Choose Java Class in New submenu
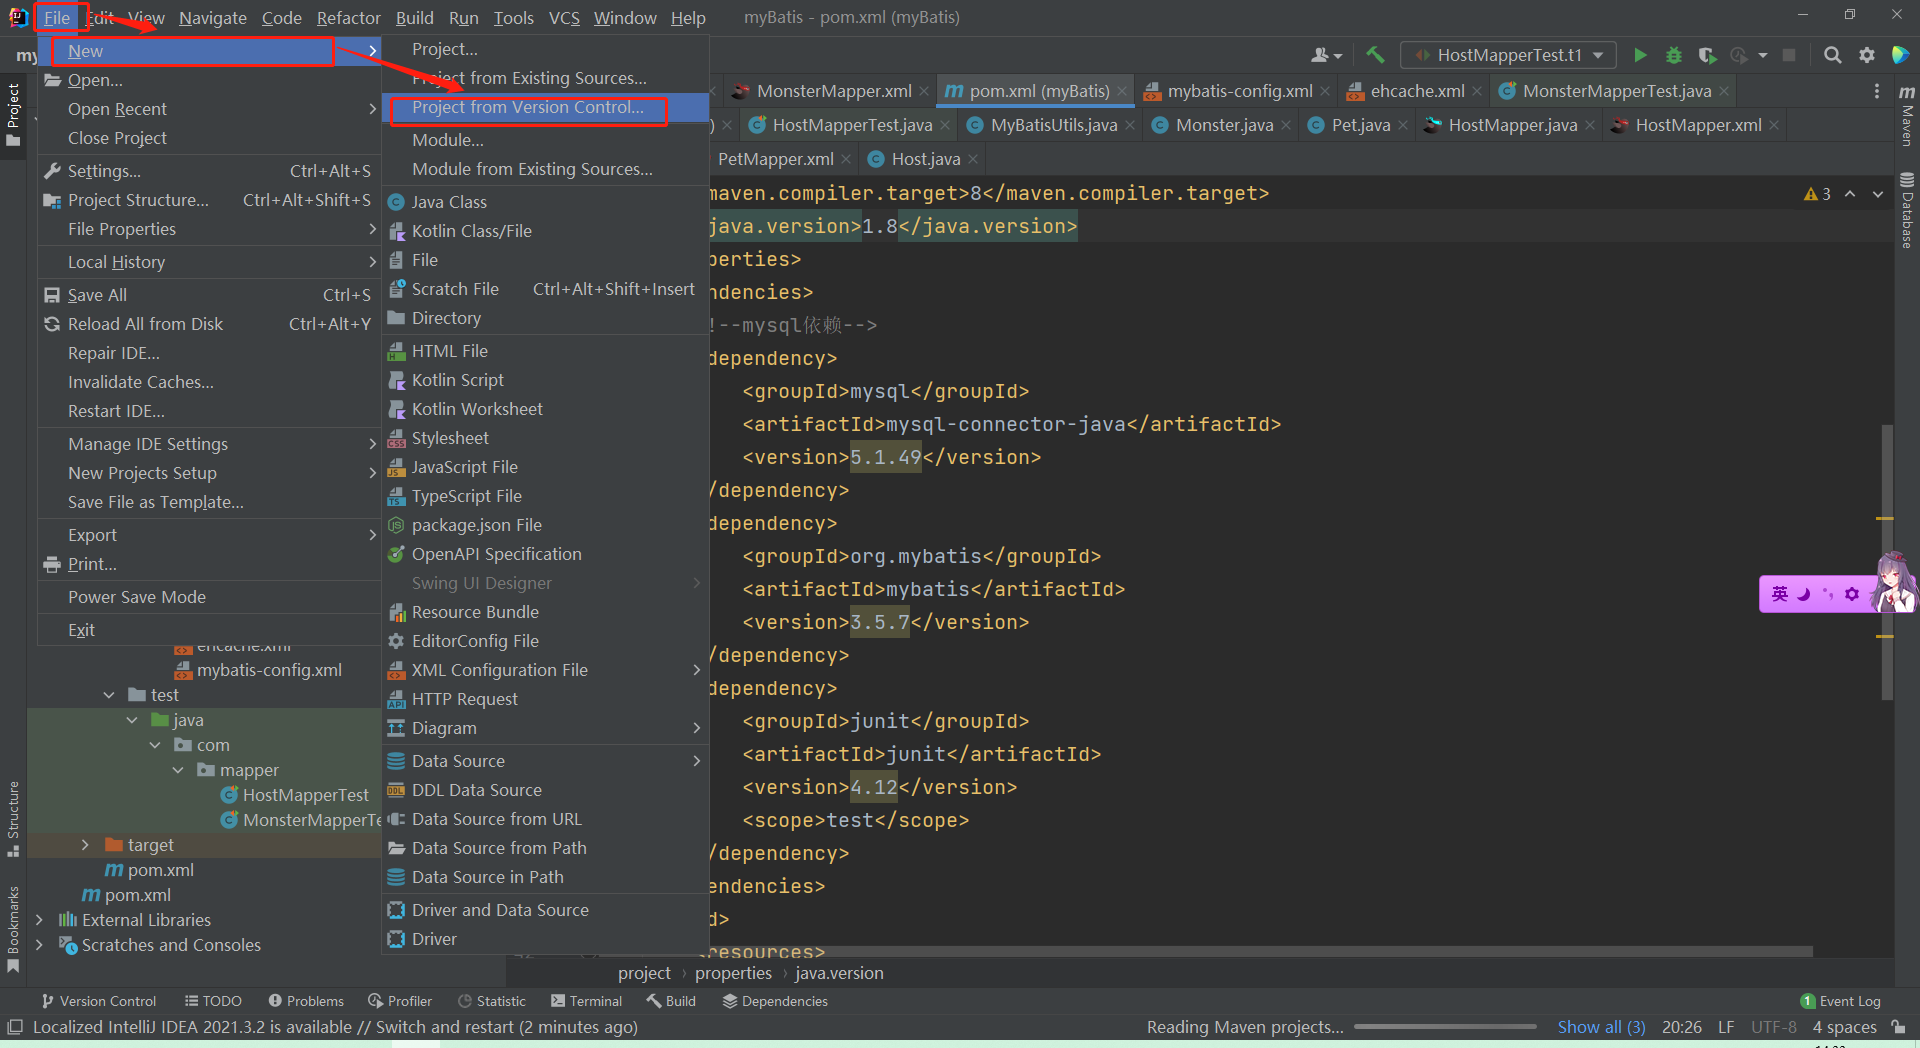Viewport: 1920px width, 1048px height. (x=545, y=202)
